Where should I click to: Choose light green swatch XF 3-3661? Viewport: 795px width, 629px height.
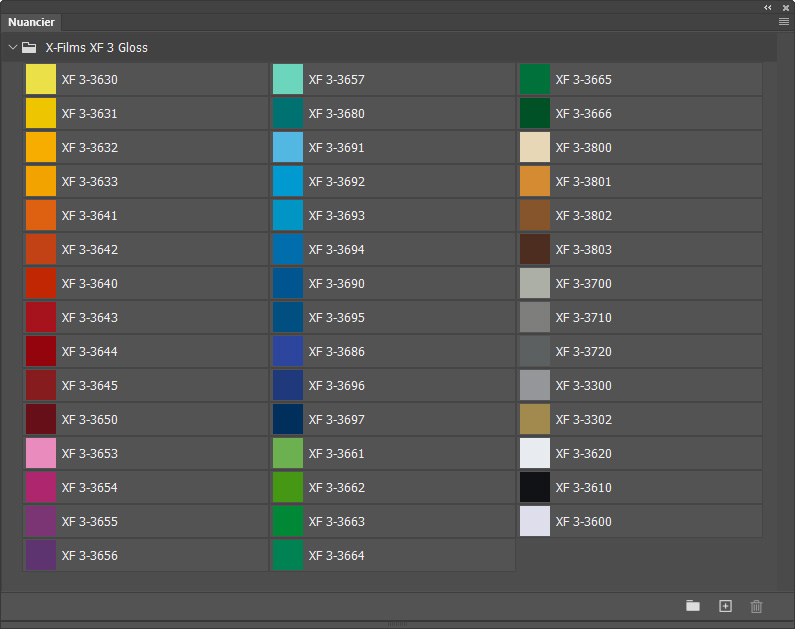tap(288, 453)
